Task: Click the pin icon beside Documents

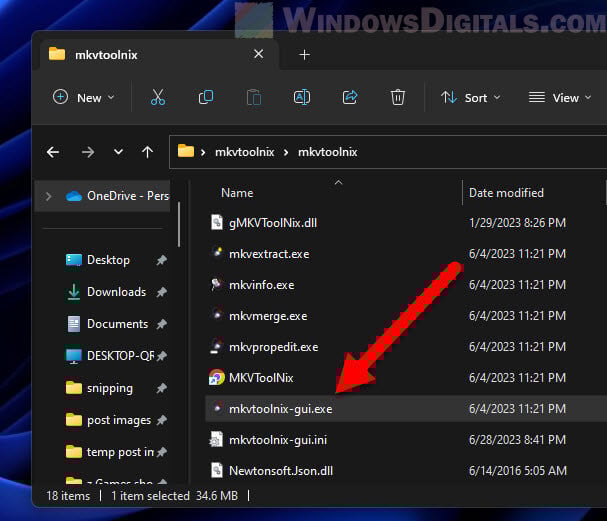Action: click(162, 324)
